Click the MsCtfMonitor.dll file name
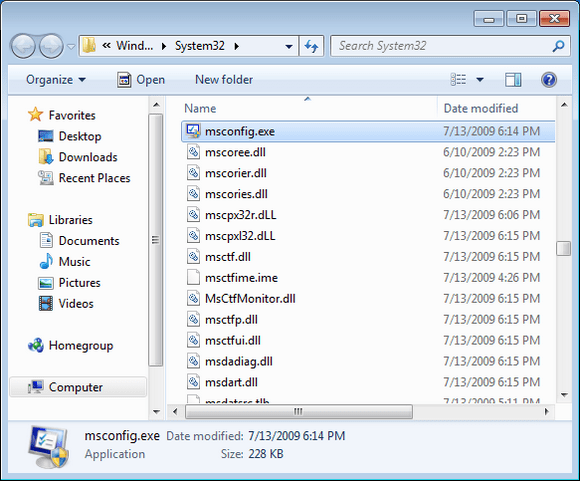580x481 pixels. [250, 299]
